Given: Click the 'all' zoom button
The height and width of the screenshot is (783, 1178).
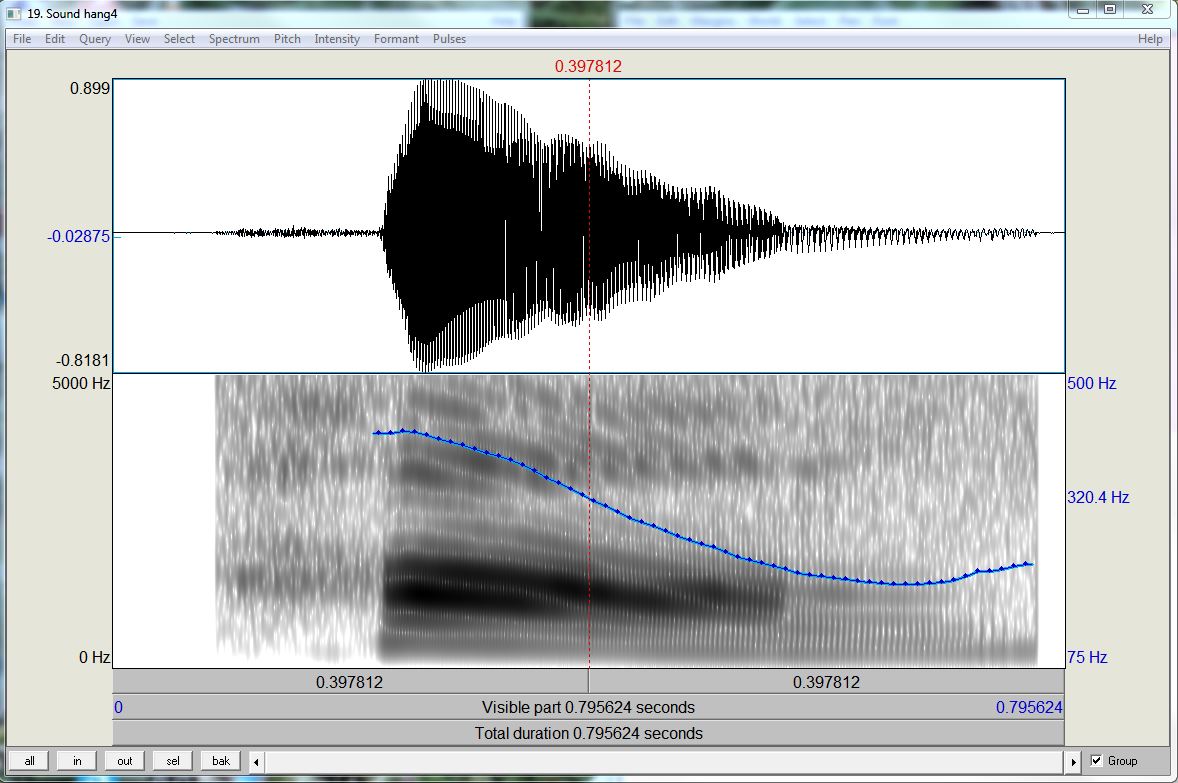Looking at the screenshot, I should pyautogui.click(x=29, y=761).
